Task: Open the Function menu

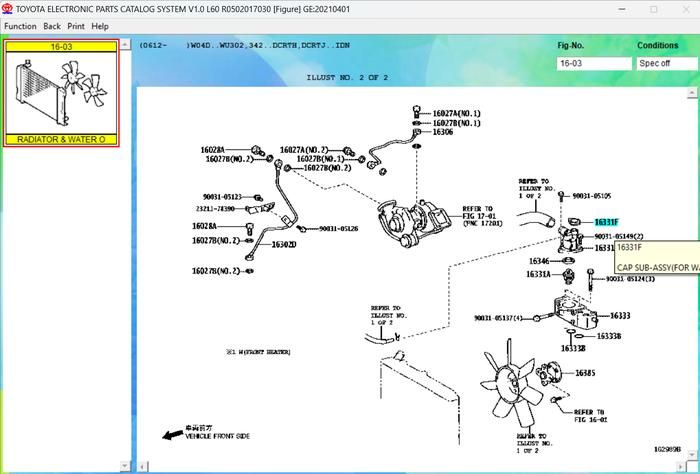Action: tap(20, 26)
